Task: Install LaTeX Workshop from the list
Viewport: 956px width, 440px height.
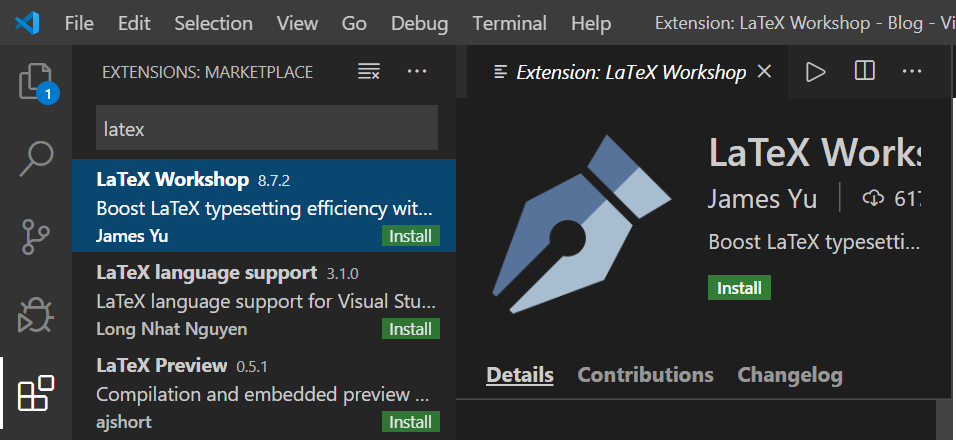Action: point(411,236)
